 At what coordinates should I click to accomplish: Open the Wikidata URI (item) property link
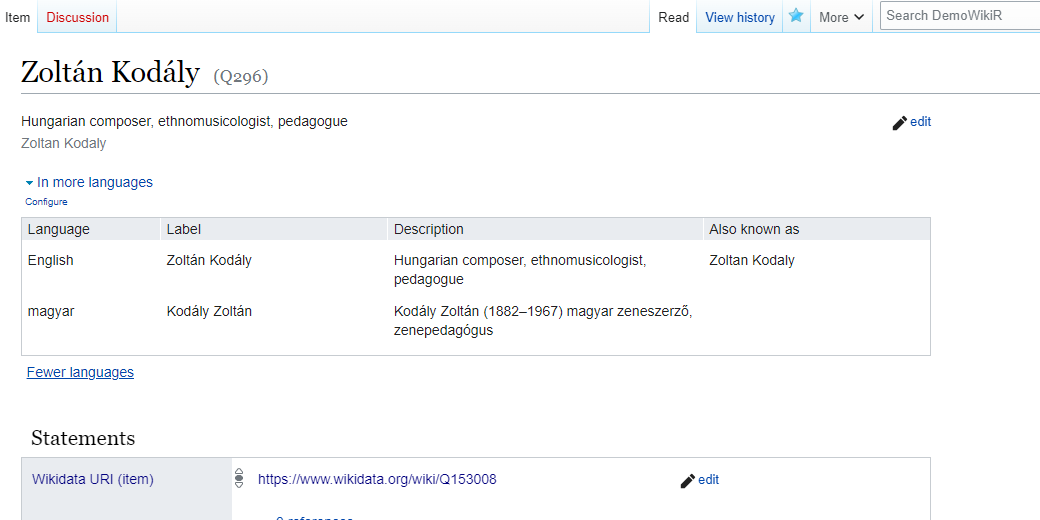[x=93, y=479]
